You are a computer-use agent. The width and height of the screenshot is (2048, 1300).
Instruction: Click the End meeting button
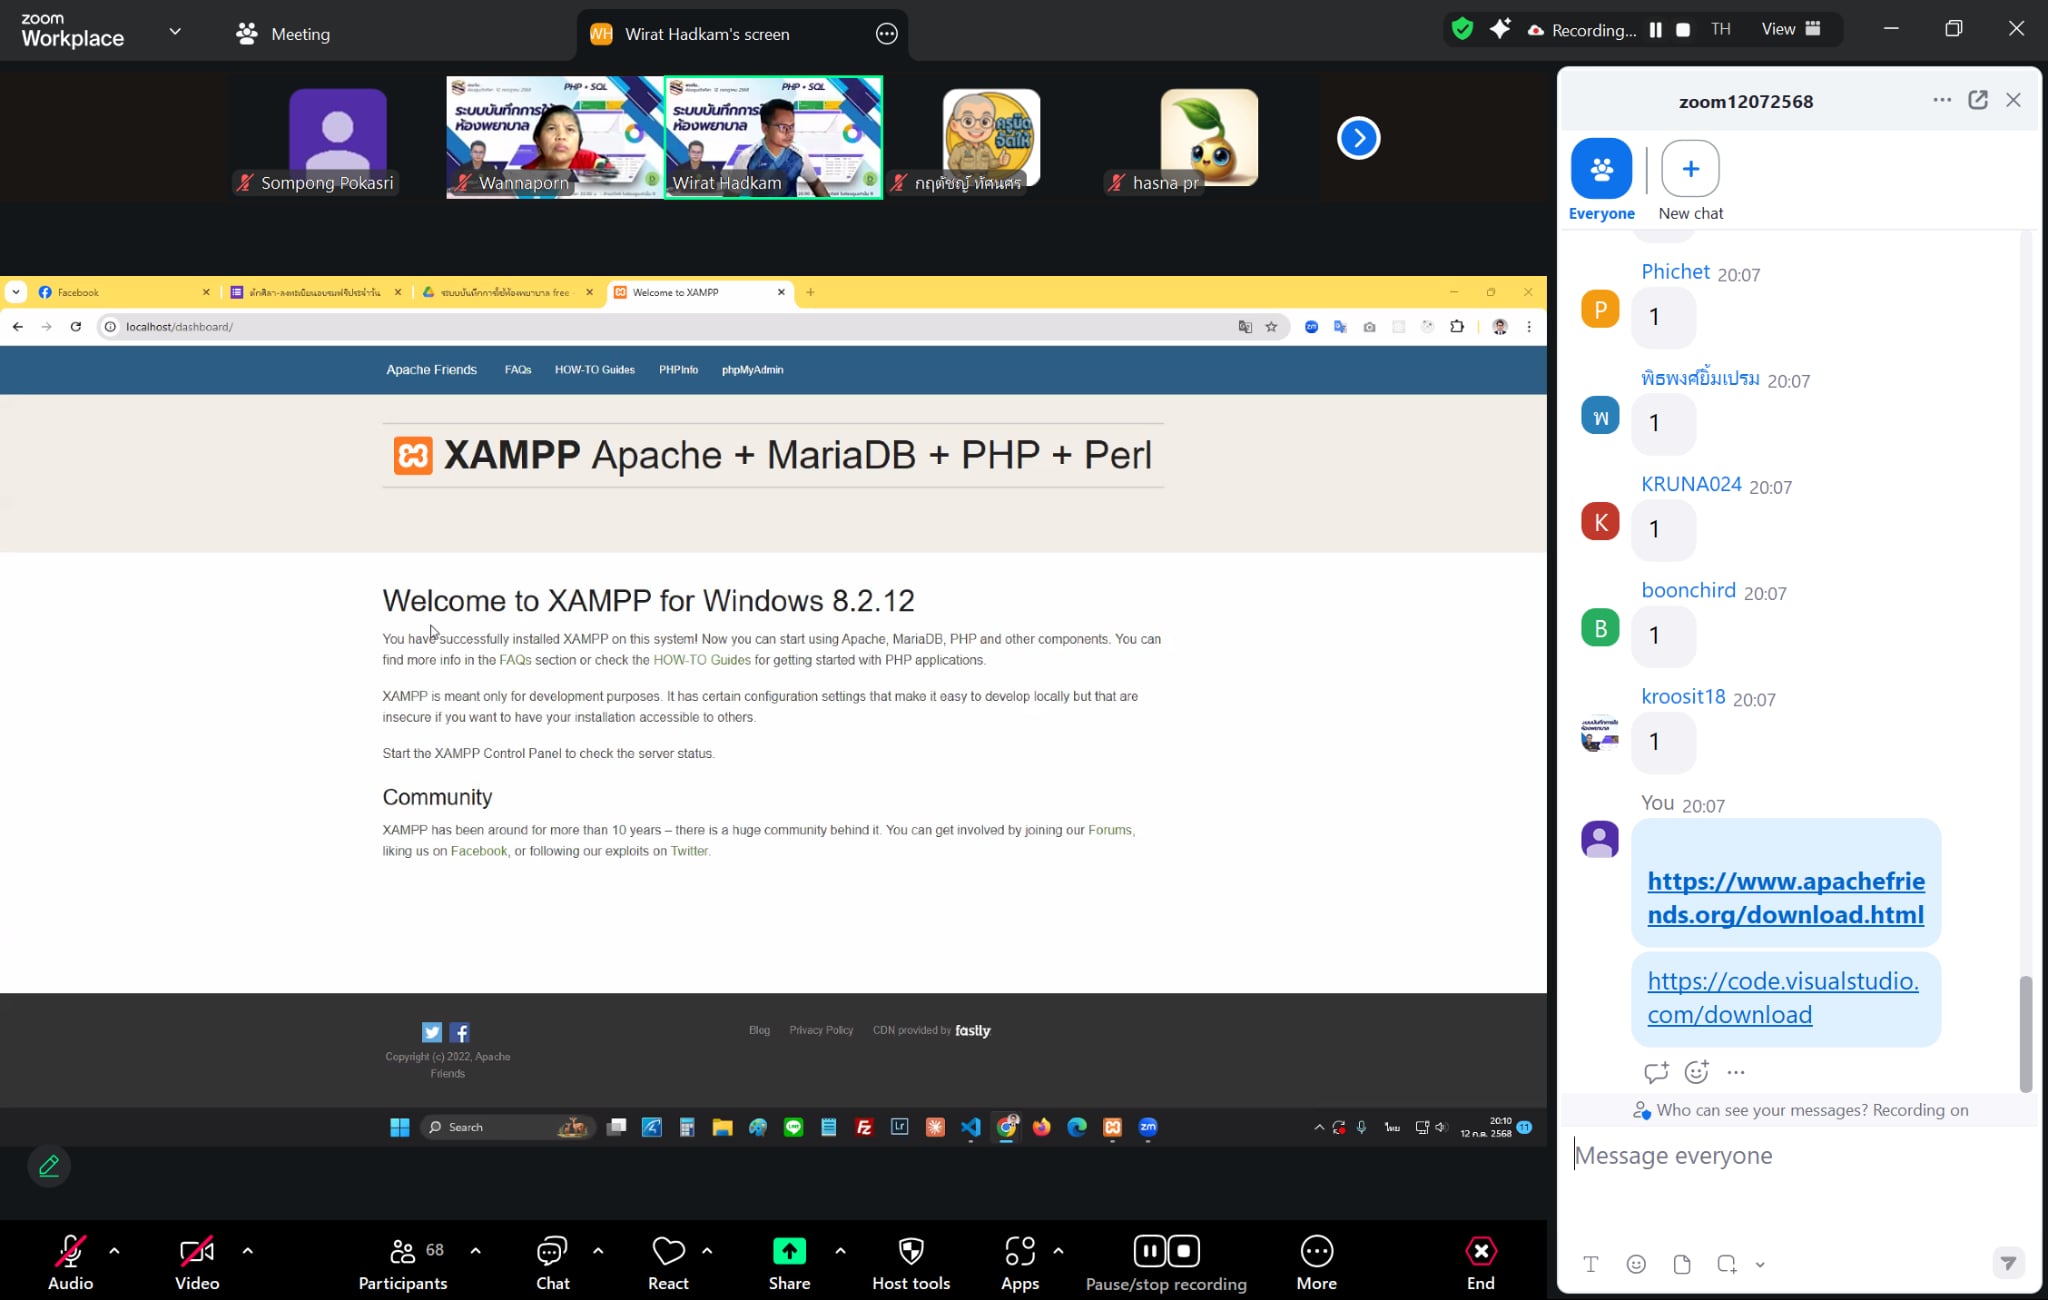pos(1480,1251)
